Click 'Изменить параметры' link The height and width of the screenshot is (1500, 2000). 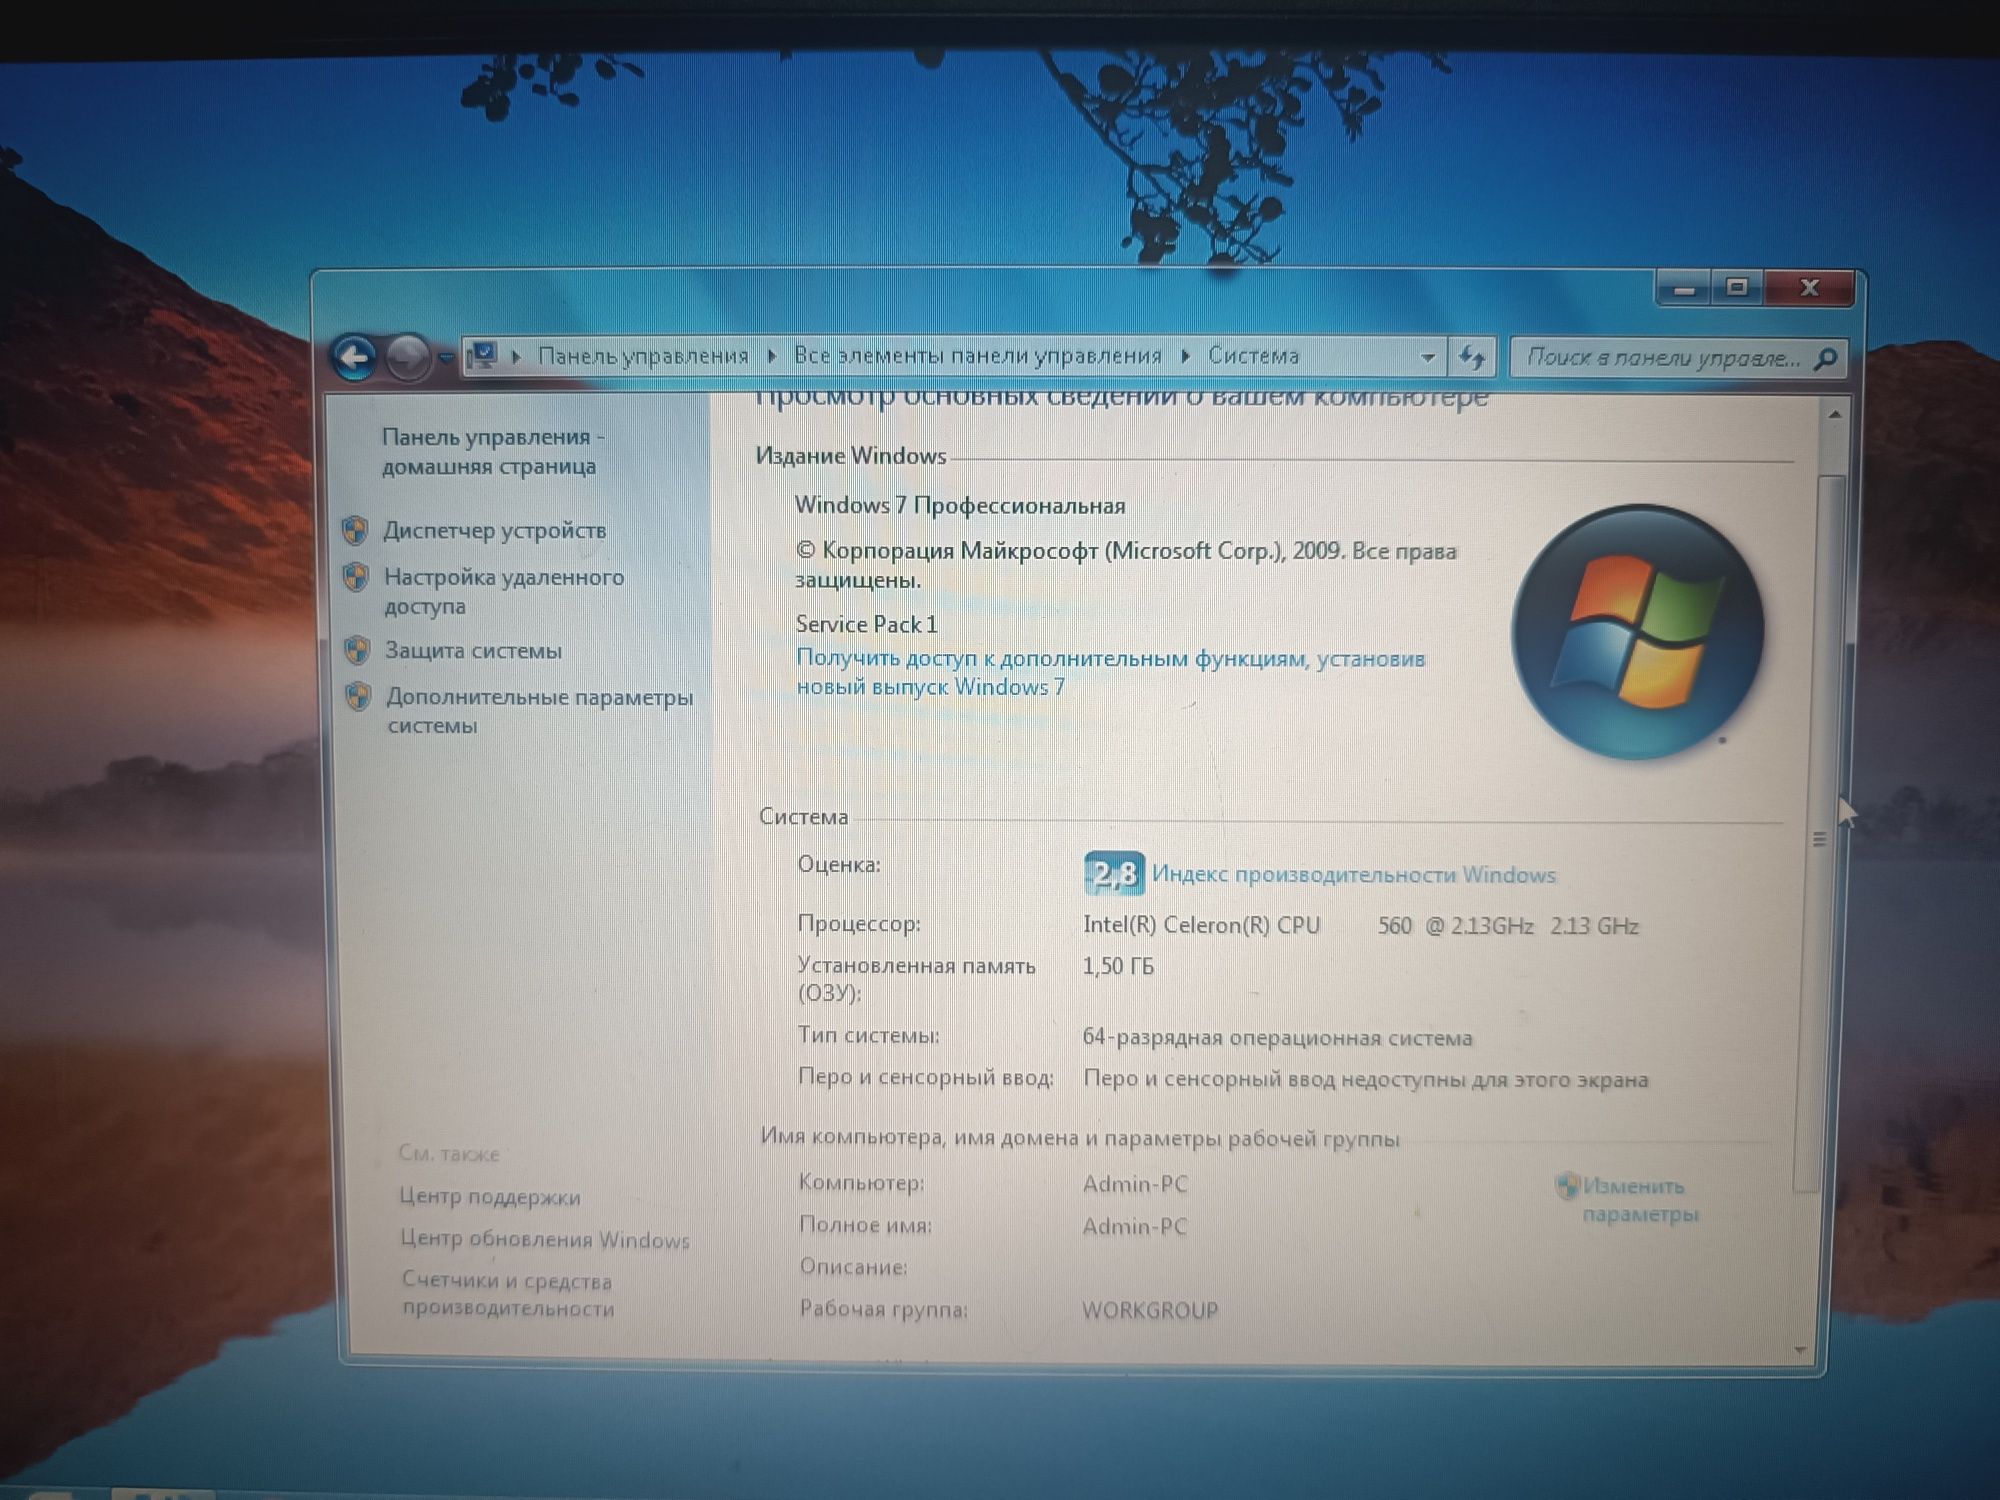1640,1200
